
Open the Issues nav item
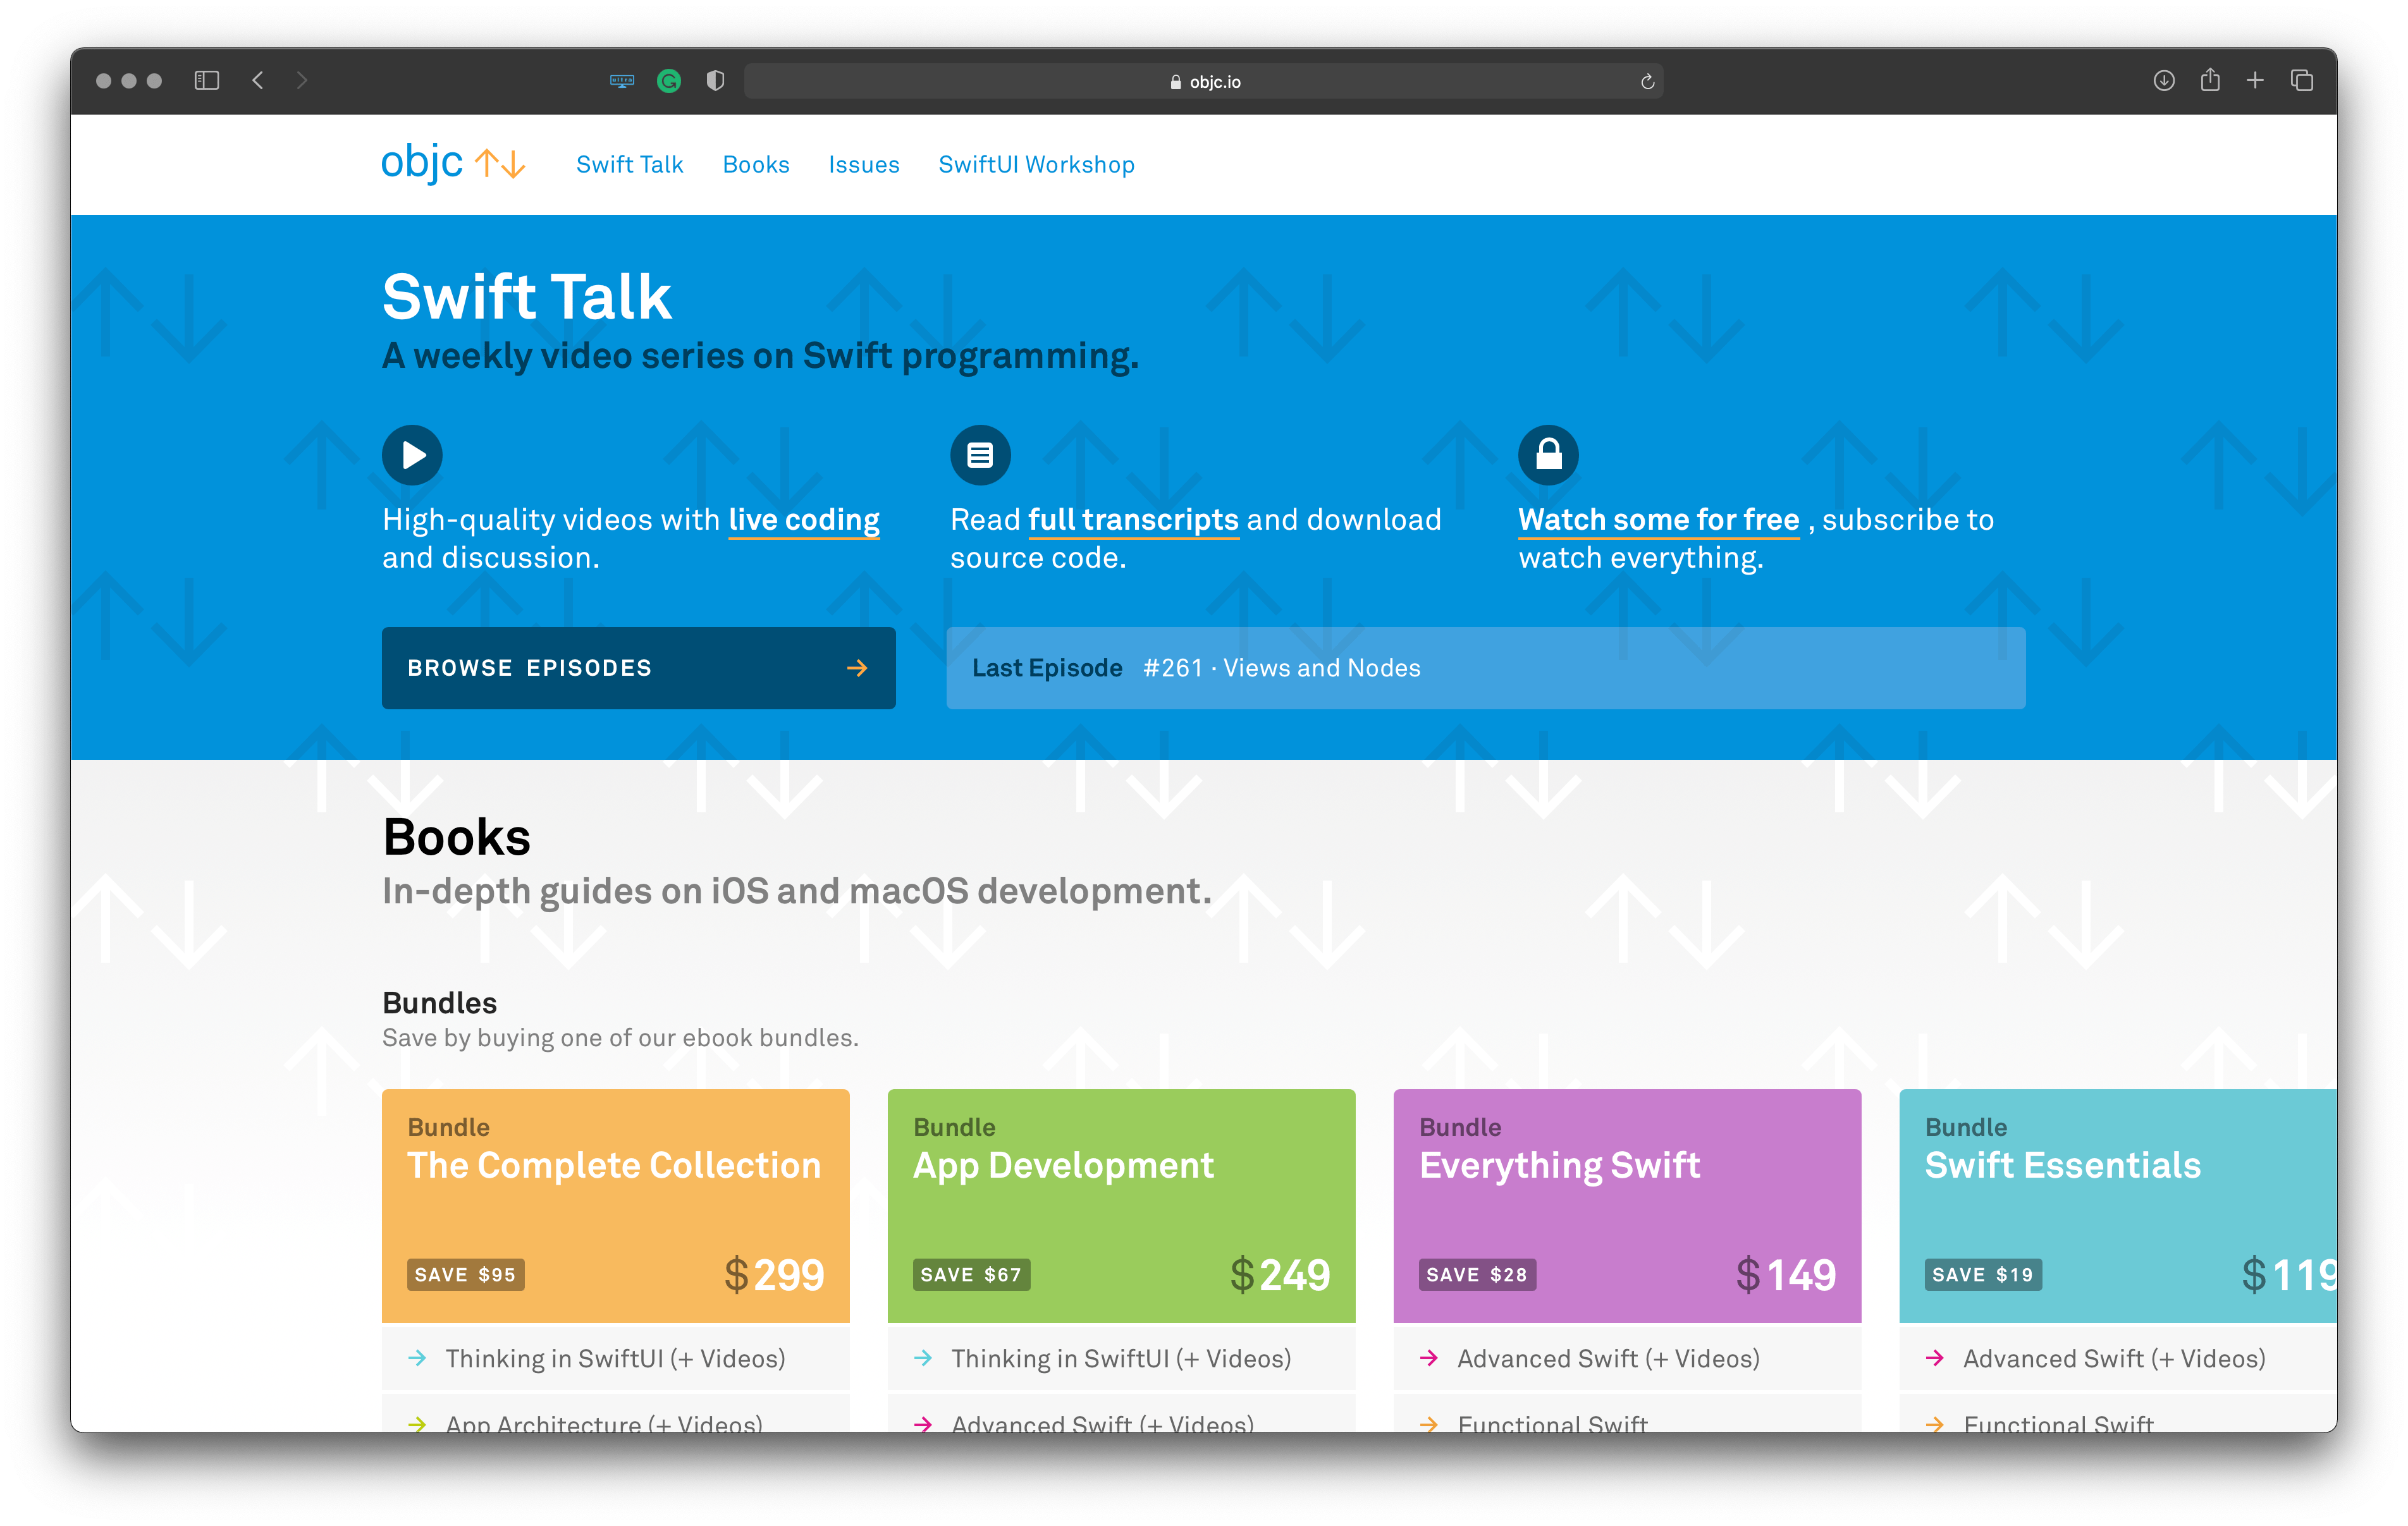(x=864, y=164)
